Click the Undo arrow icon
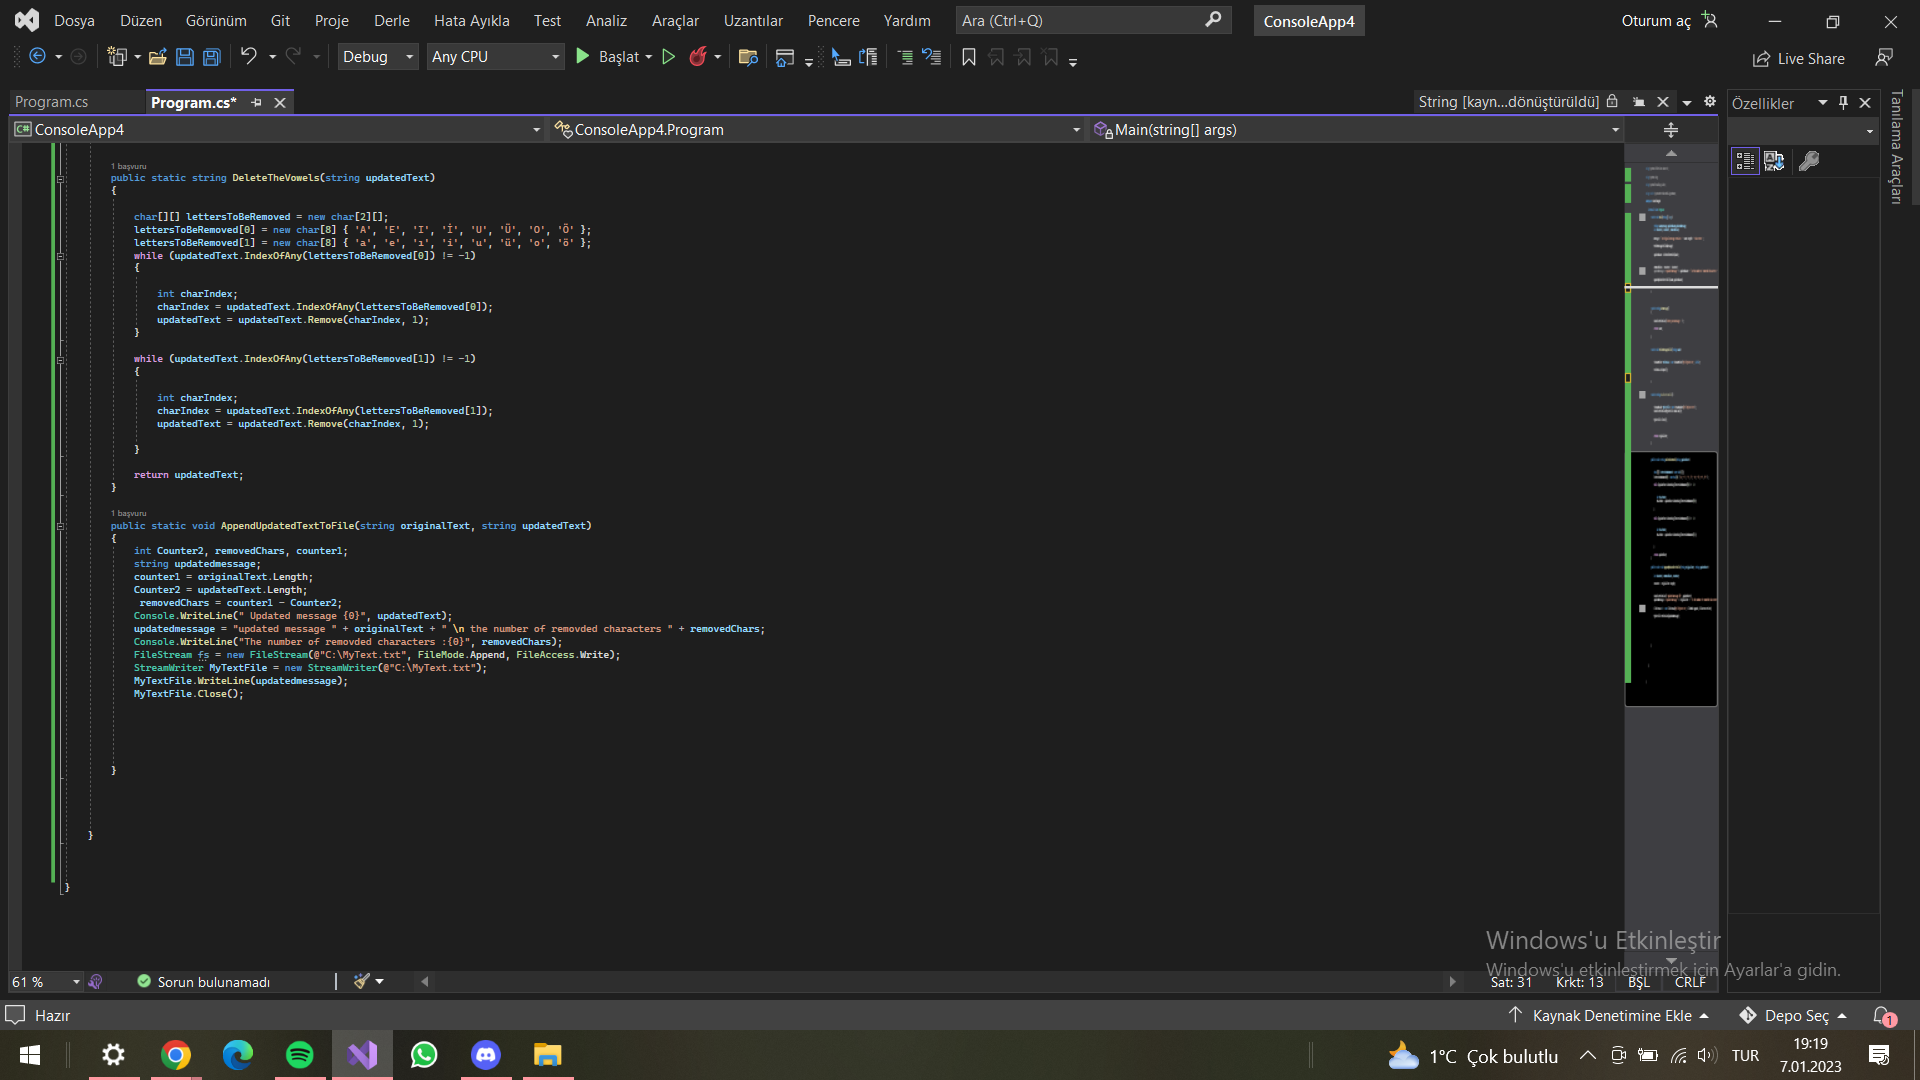This screenshot has width=1920, height=1080. (x=248, y=57)
